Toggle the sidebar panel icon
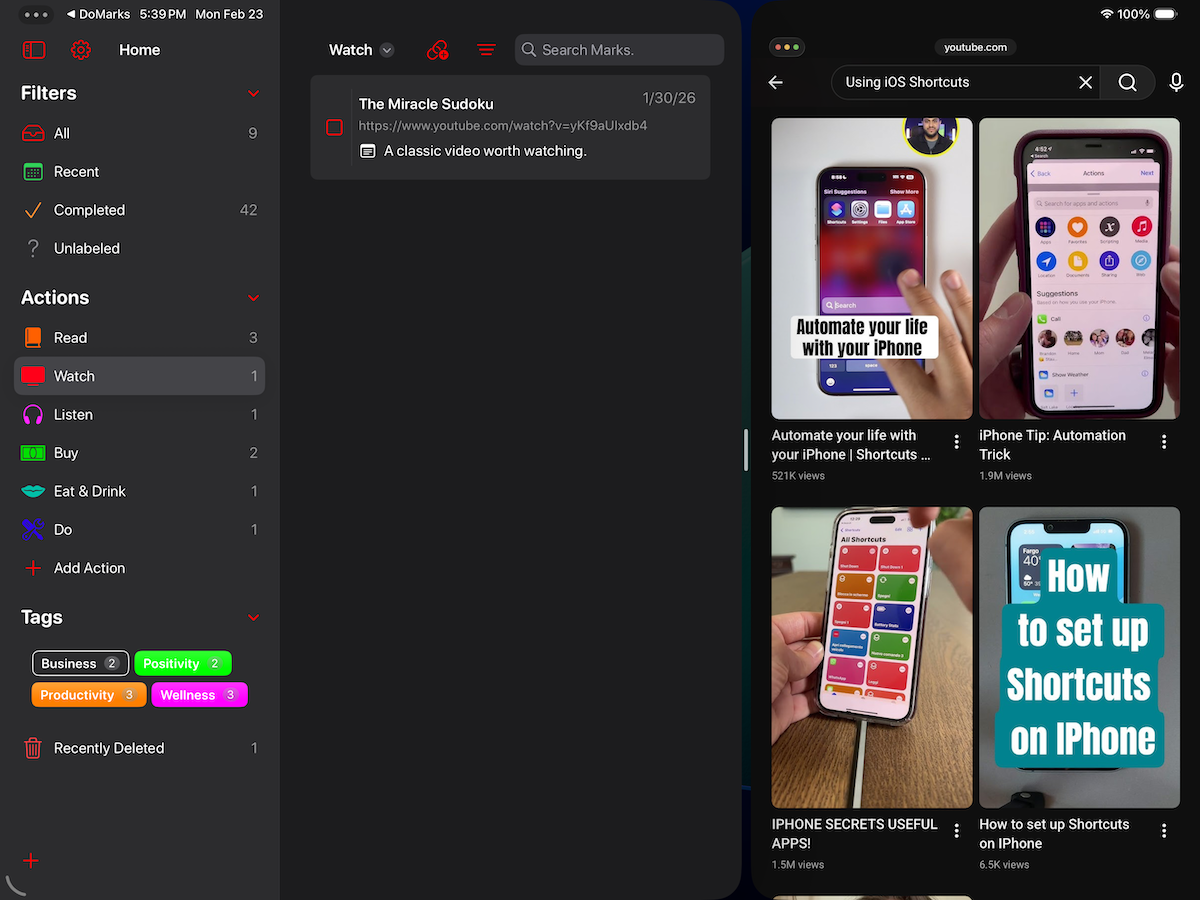Viewport: 1200px width, 900px height. [34, 50]
